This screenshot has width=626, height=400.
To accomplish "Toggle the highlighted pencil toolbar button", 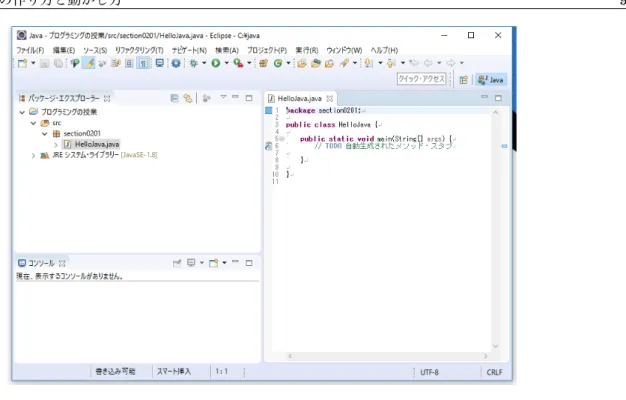I will [x=89, y=63].
